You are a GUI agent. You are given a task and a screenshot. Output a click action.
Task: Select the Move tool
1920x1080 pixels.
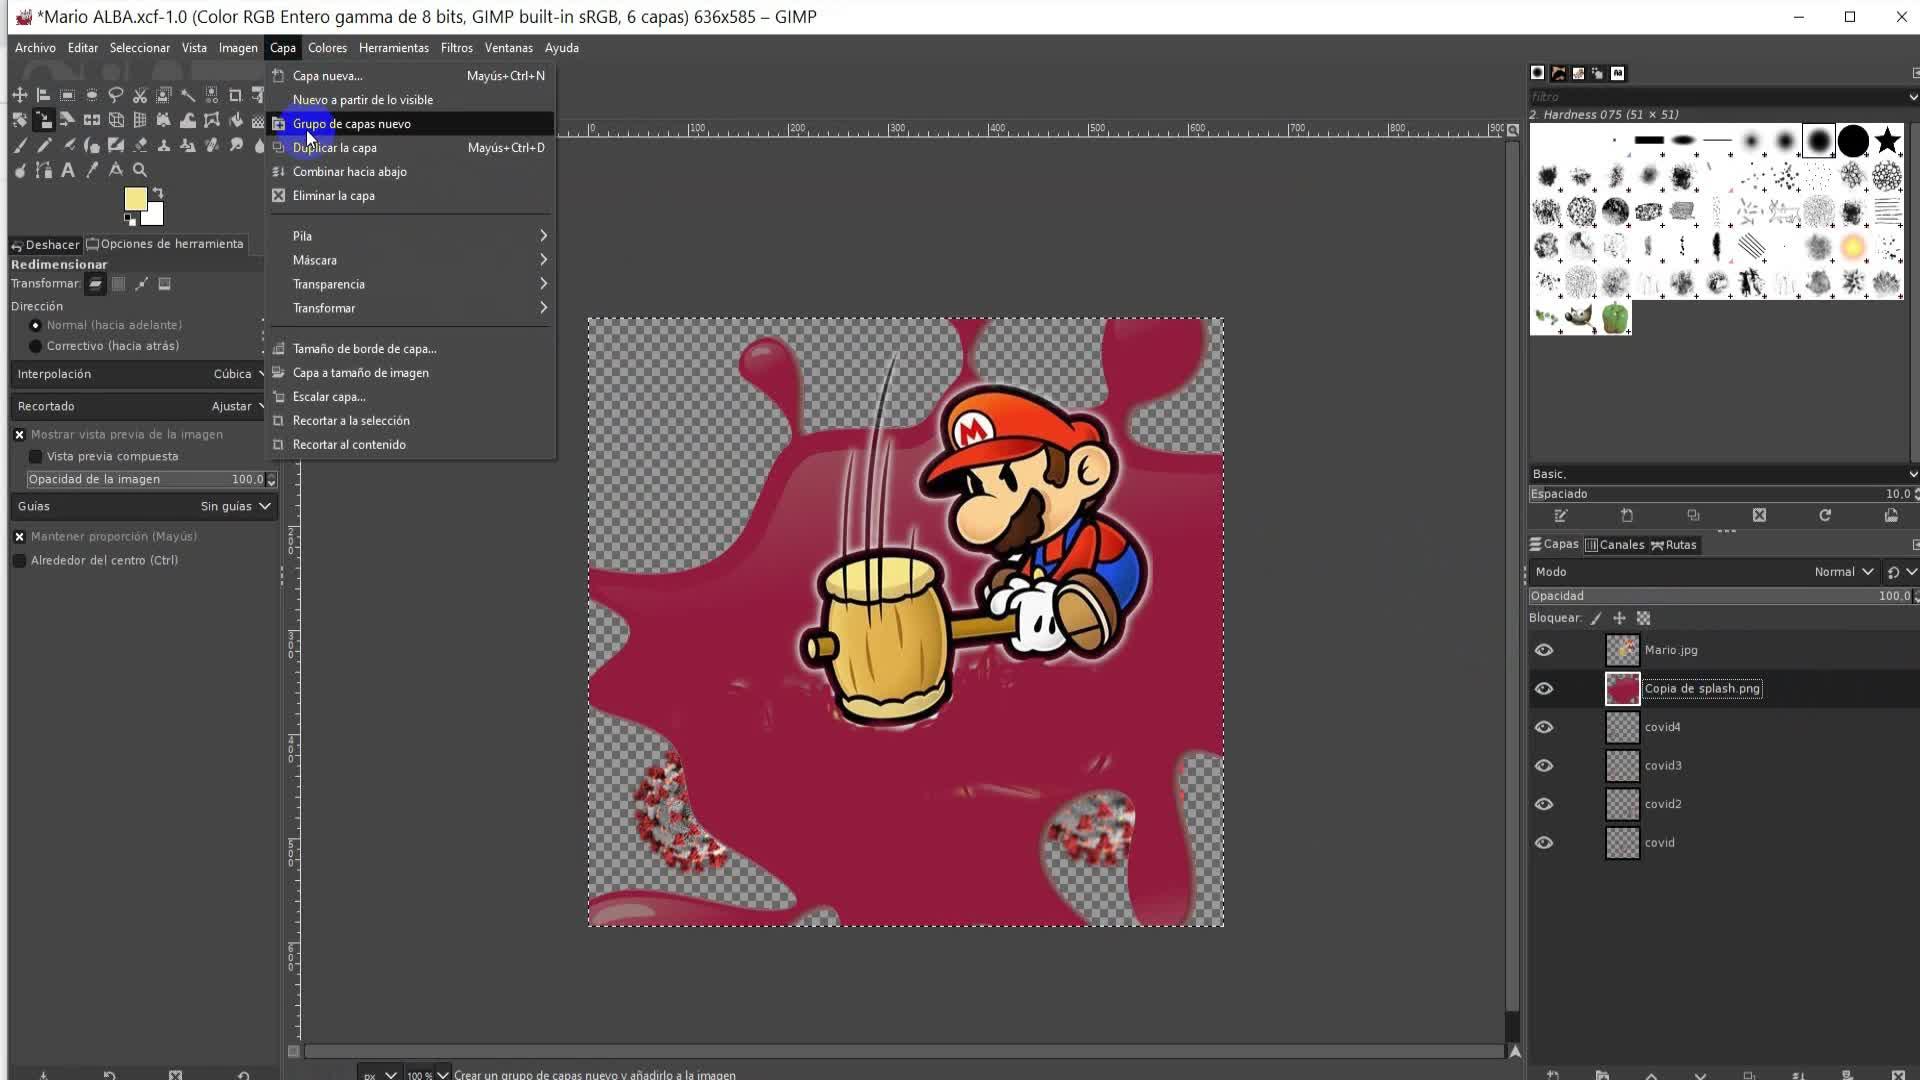coord(19,95)
